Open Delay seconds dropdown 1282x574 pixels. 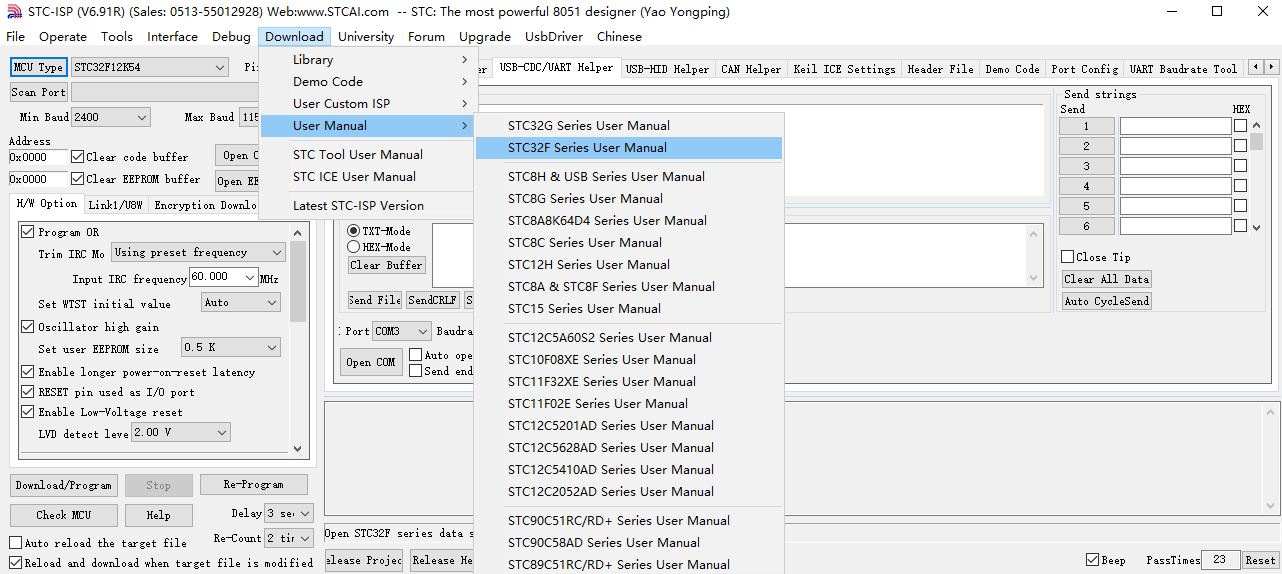click(x=289, y=513)
